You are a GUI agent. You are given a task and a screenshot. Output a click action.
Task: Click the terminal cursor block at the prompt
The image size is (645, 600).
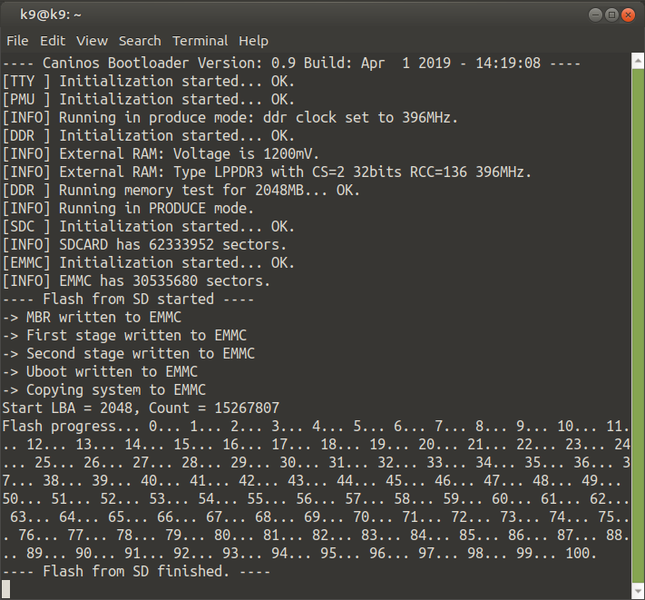click(6, 589)
